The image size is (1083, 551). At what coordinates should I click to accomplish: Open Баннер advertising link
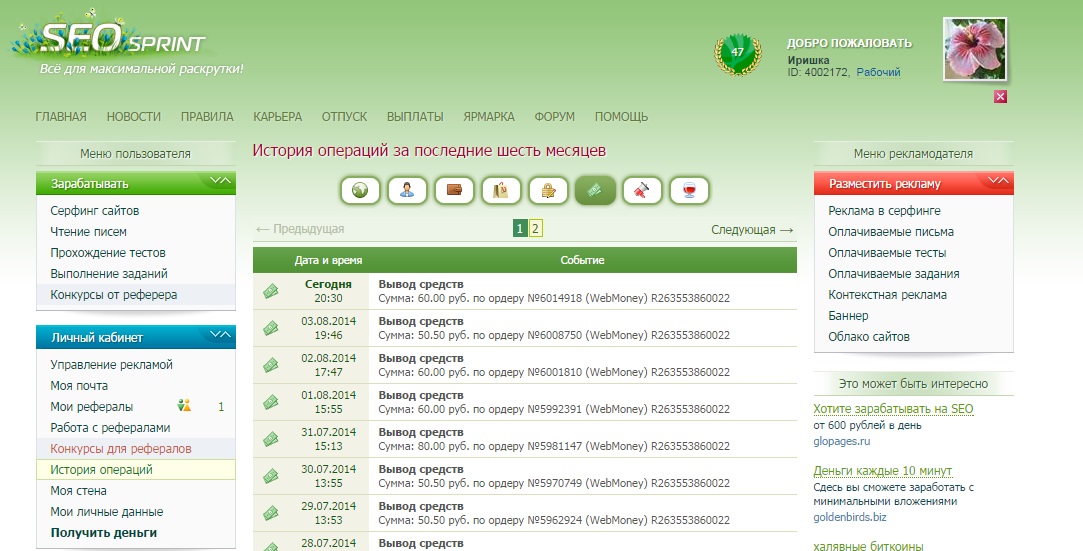pos(848,316)
